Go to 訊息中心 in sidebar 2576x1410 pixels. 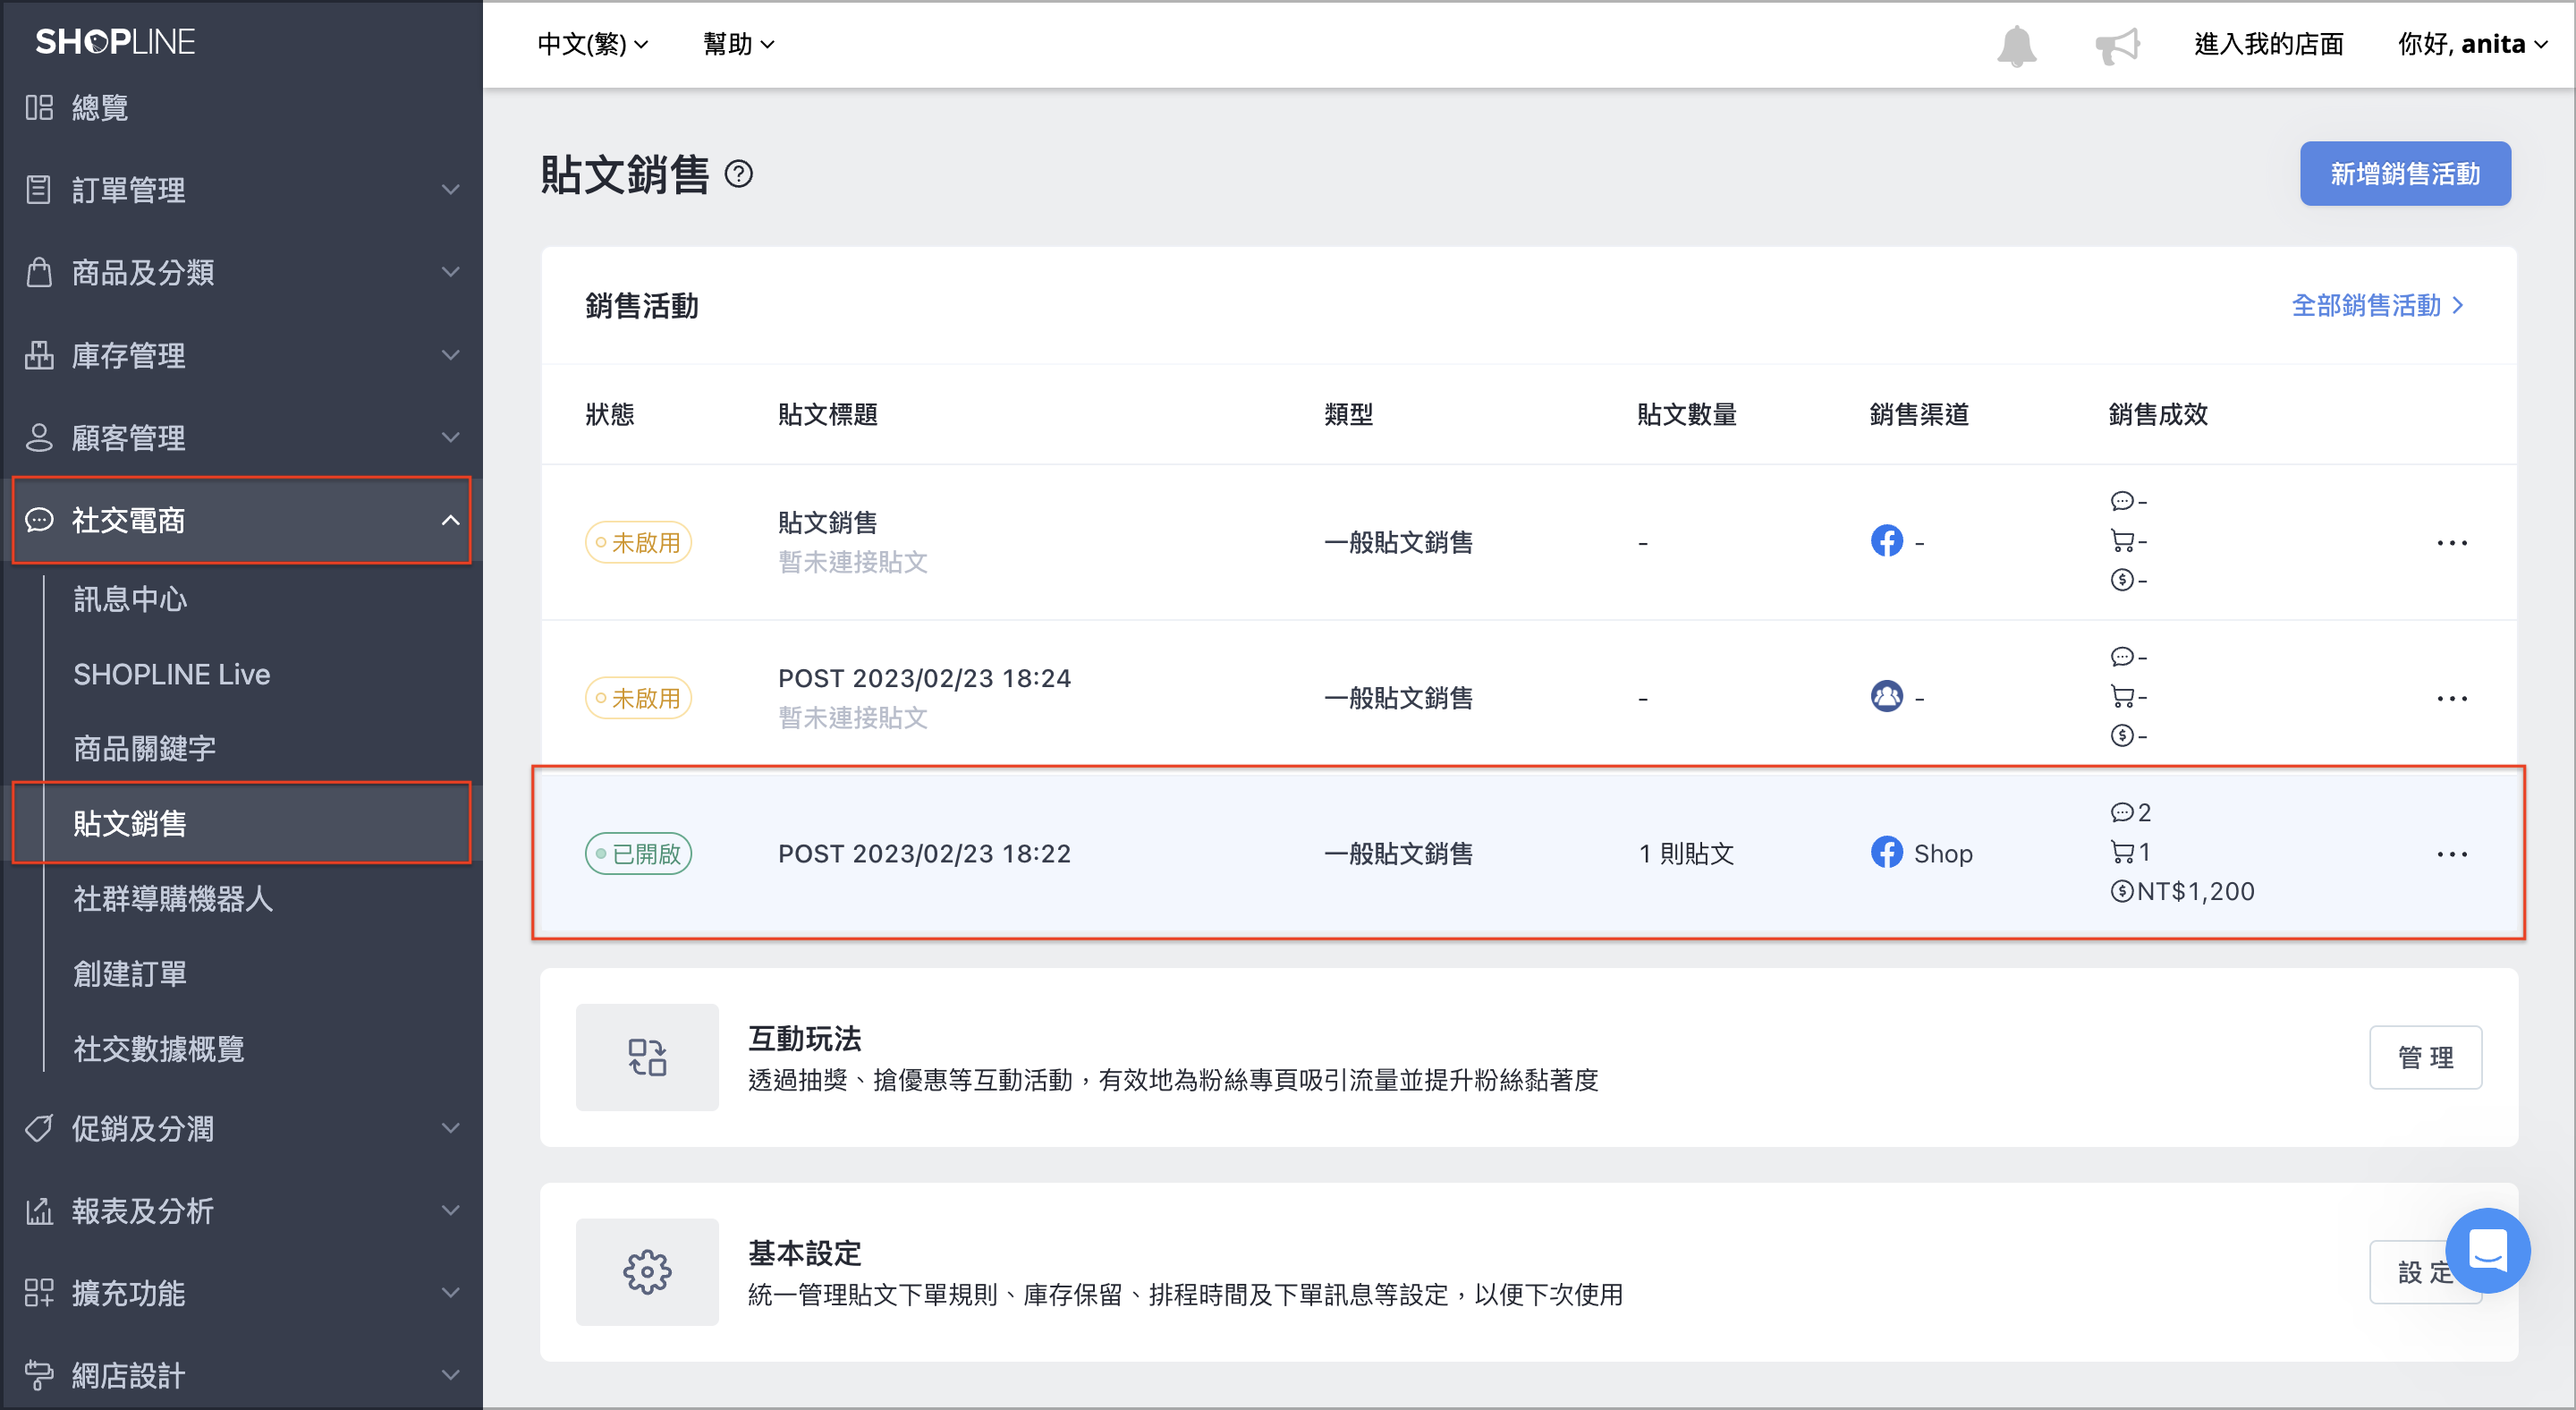(130, 599)
